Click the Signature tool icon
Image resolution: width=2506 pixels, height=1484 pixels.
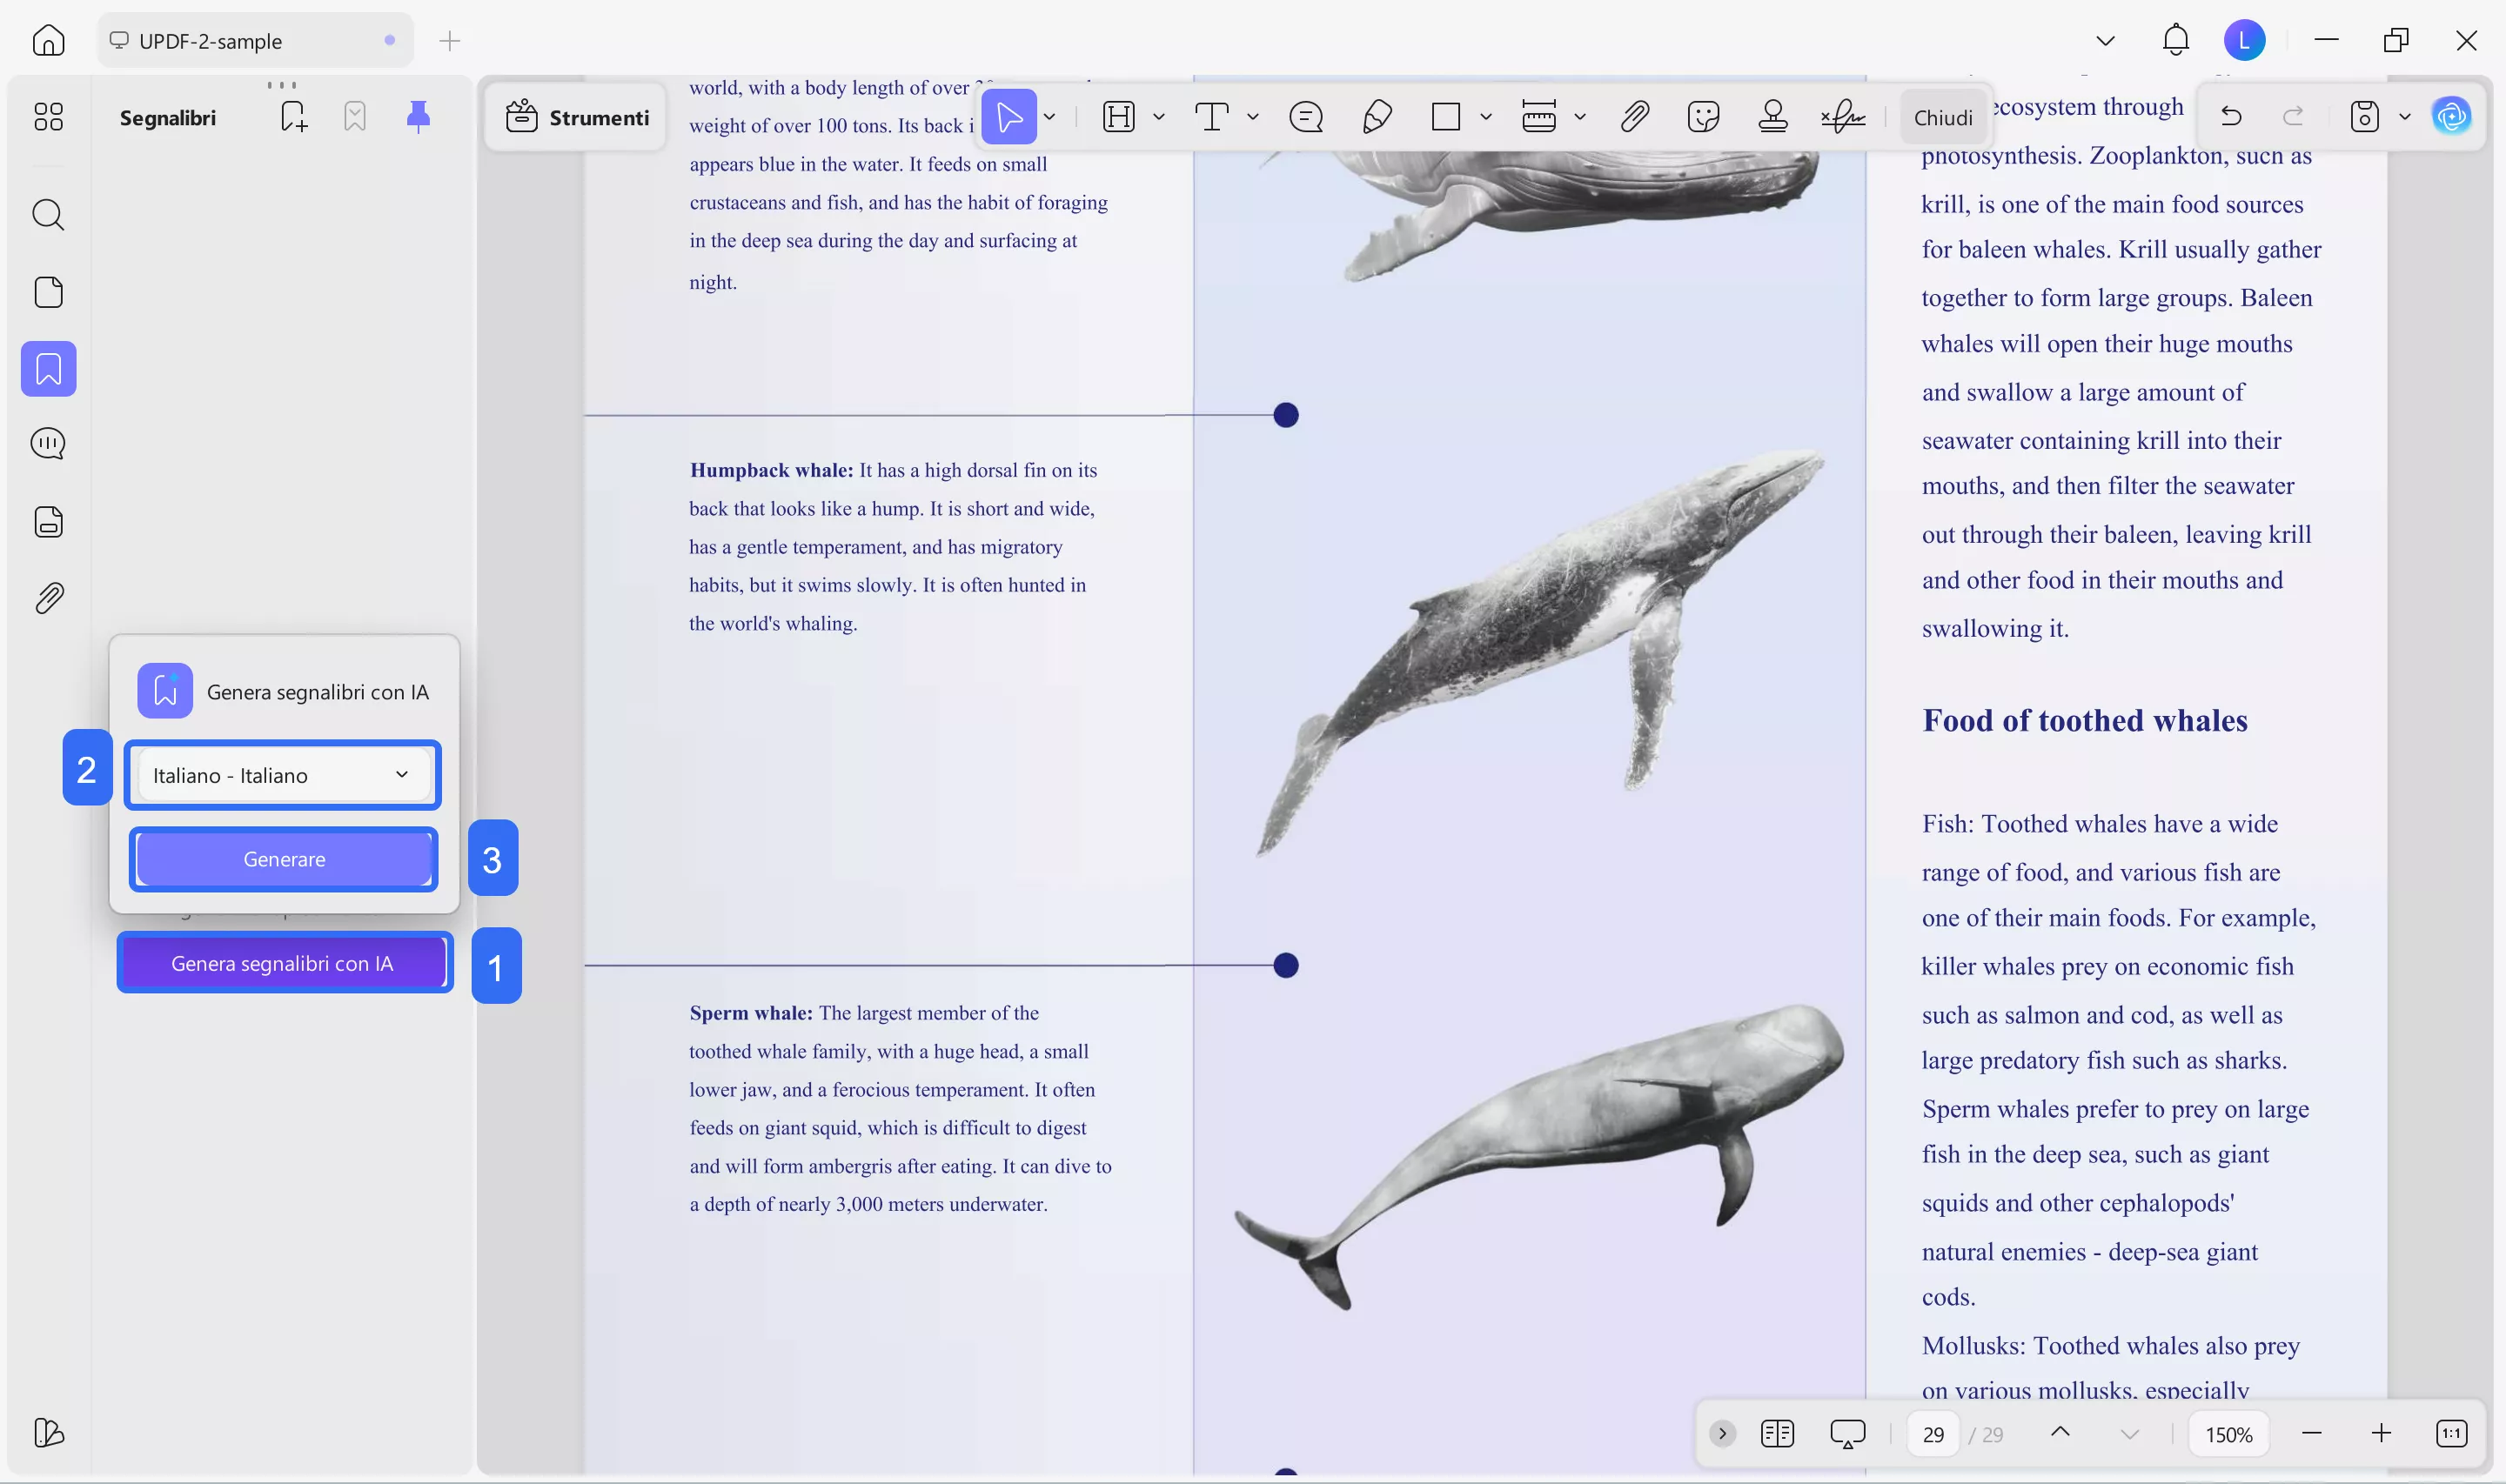pos(1842,117)
